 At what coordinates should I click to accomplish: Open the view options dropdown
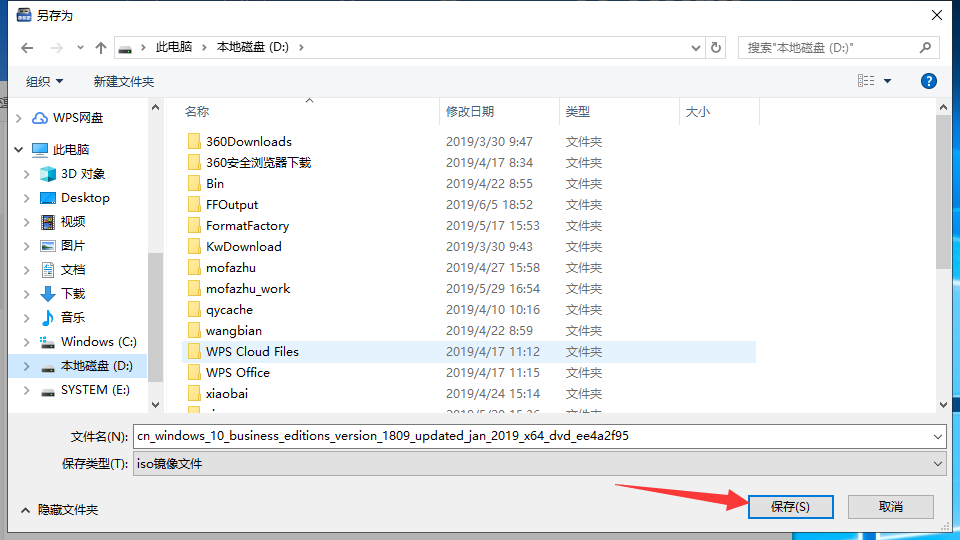pyautogui.click(x=887, y=81)
